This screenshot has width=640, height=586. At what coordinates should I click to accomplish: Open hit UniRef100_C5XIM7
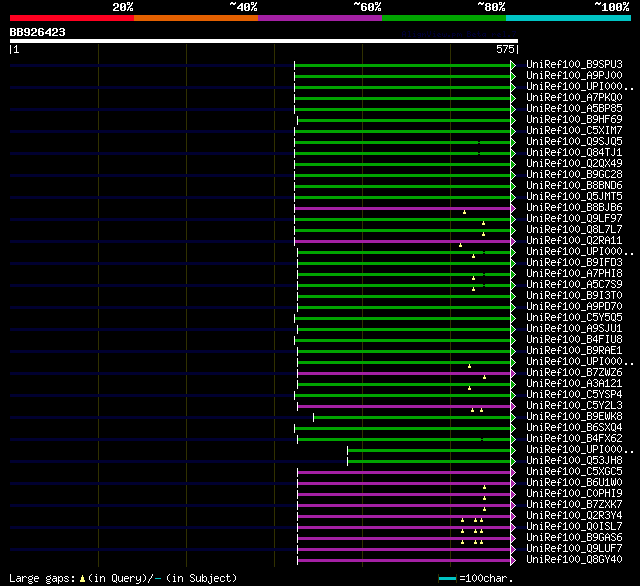(574, 131)
